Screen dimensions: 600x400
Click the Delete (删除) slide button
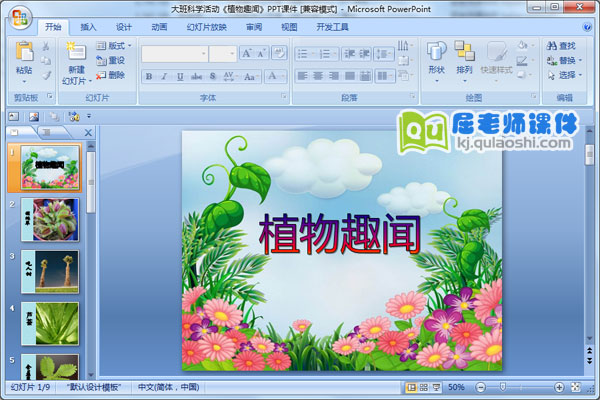pyautogui.click(x=111, y=75)
